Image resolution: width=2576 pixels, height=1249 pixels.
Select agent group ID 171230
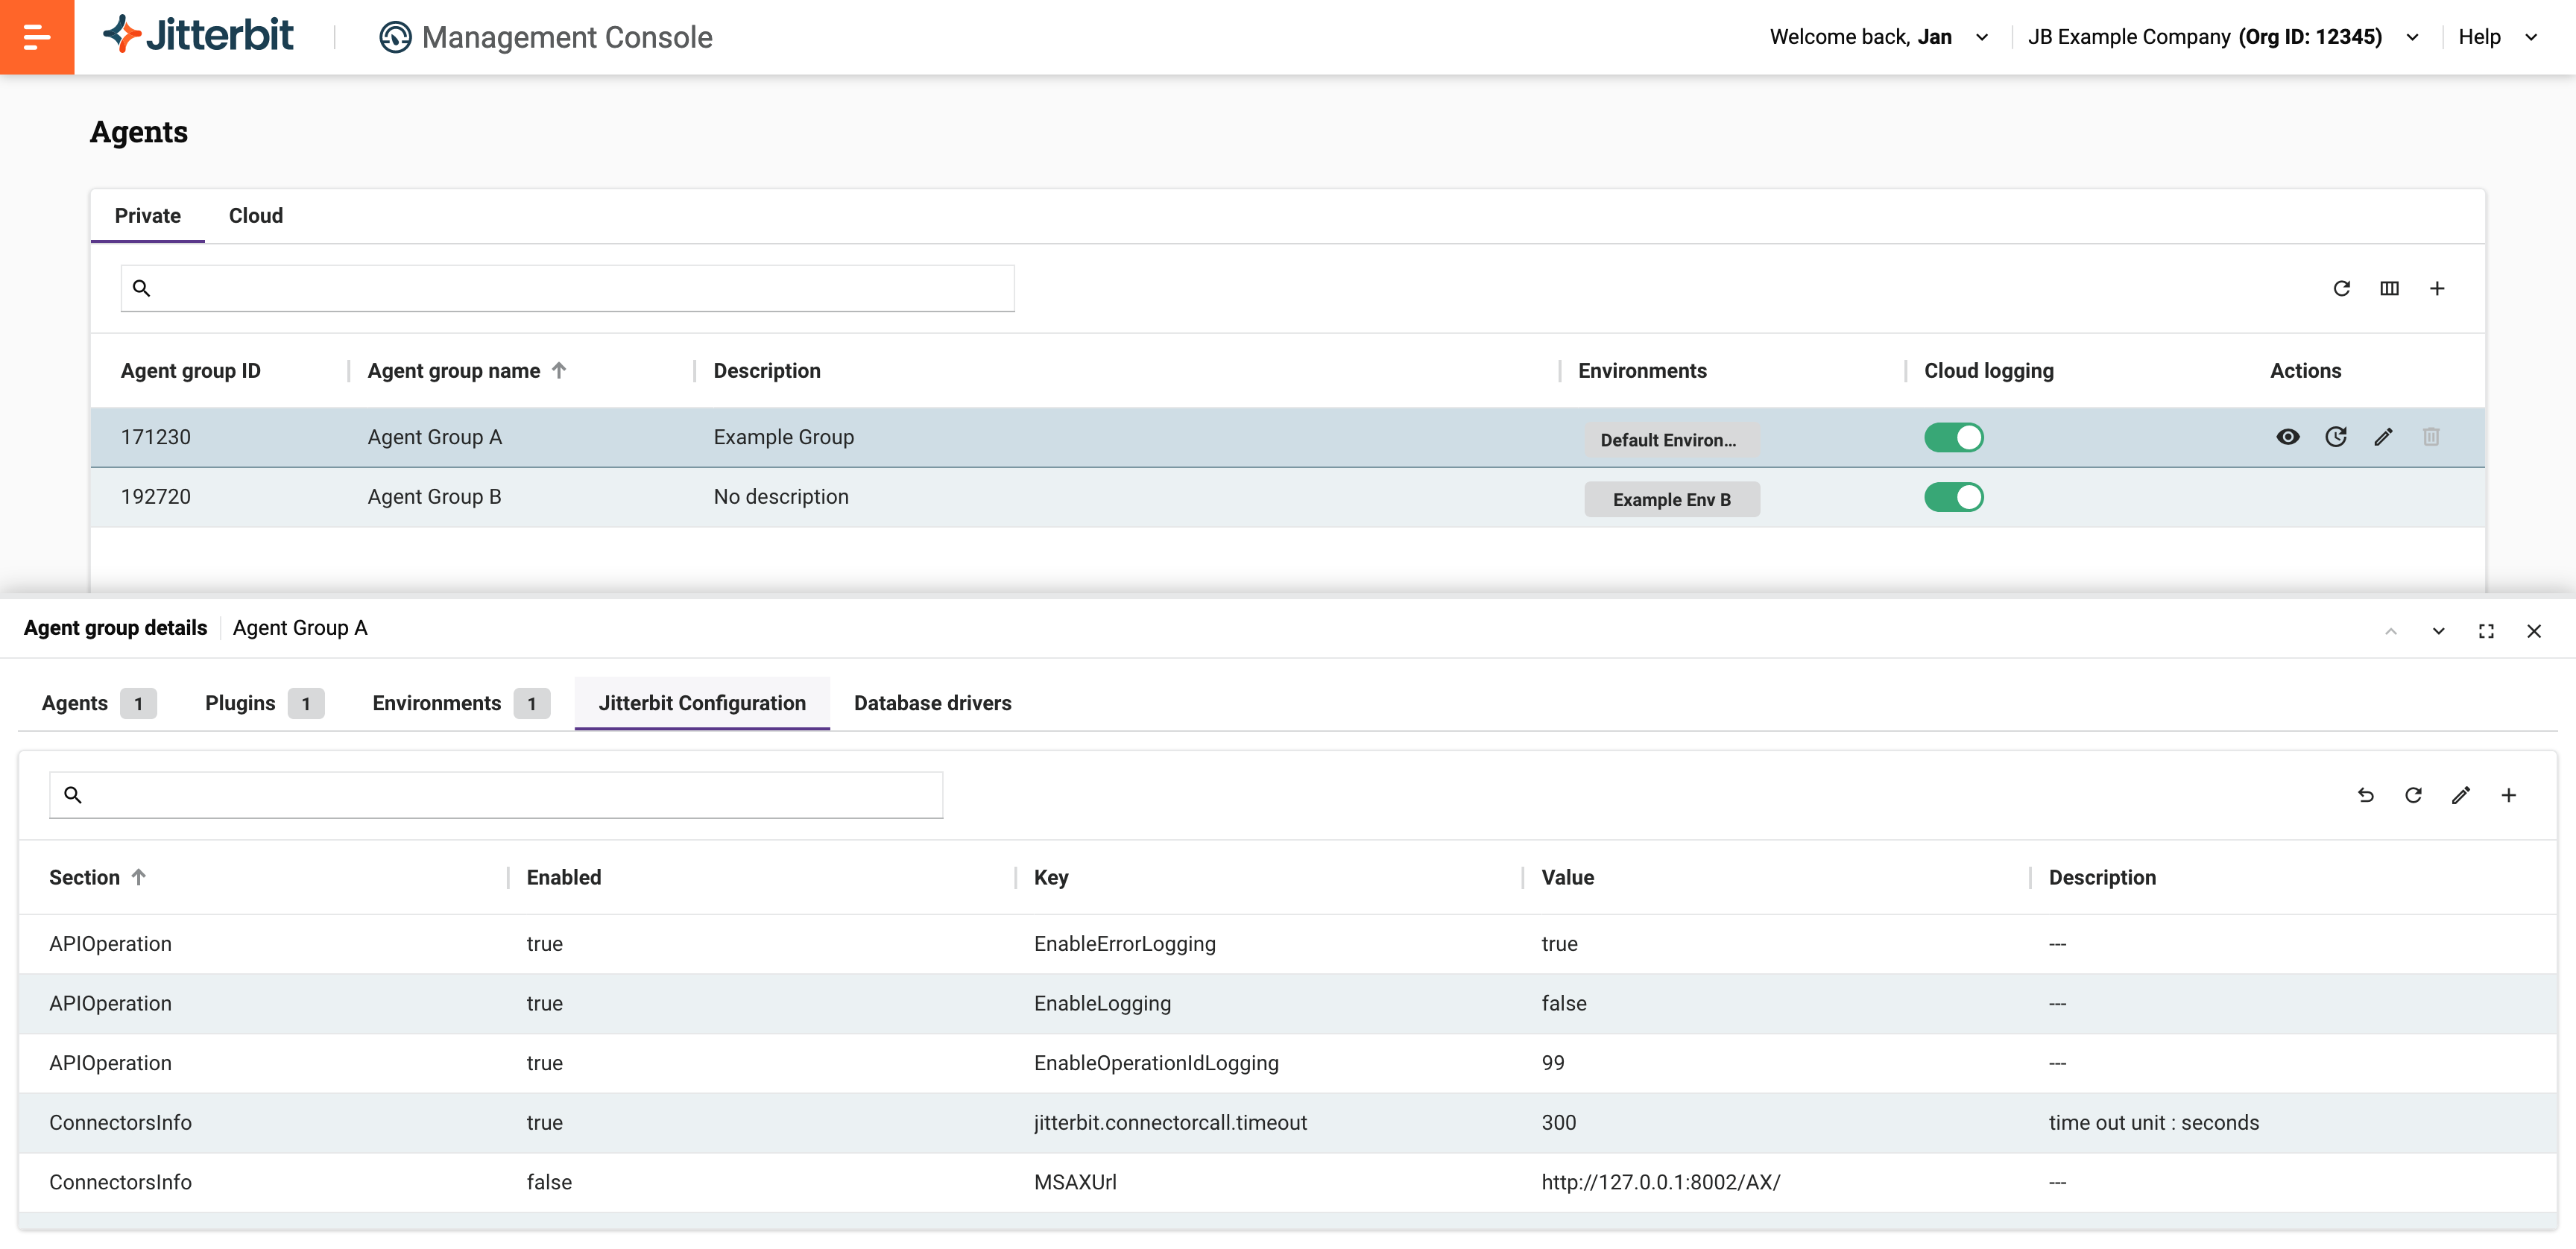click(x=156, y=437)
